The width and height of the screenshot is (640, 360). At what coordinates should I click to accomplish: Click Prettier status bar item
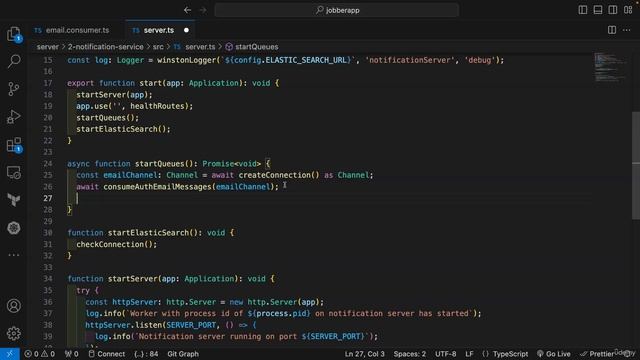click(x=597, y=354)
